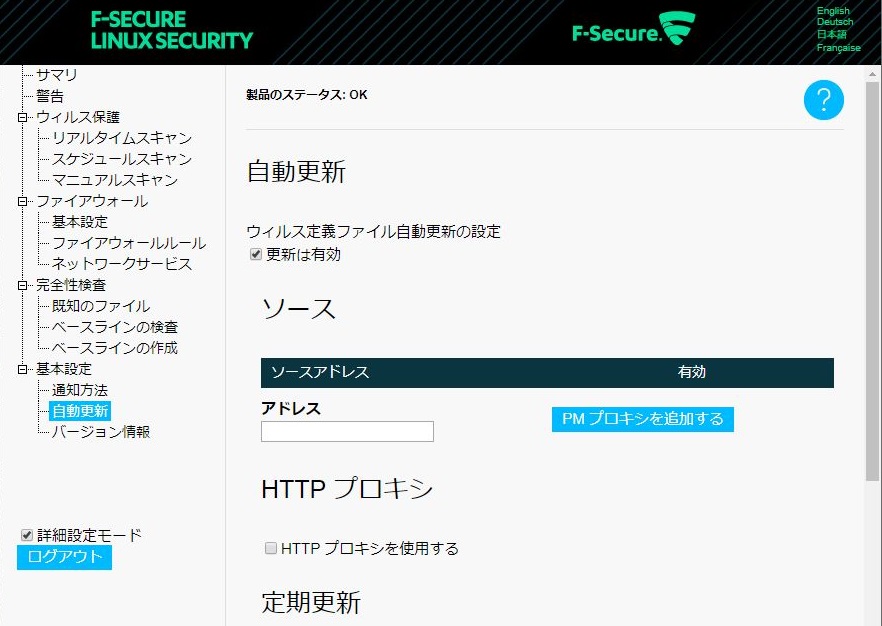Viewport: 882px width, 626px height.
Task: Click the vertical scrollbar thumb
Action: pos(872,281)
